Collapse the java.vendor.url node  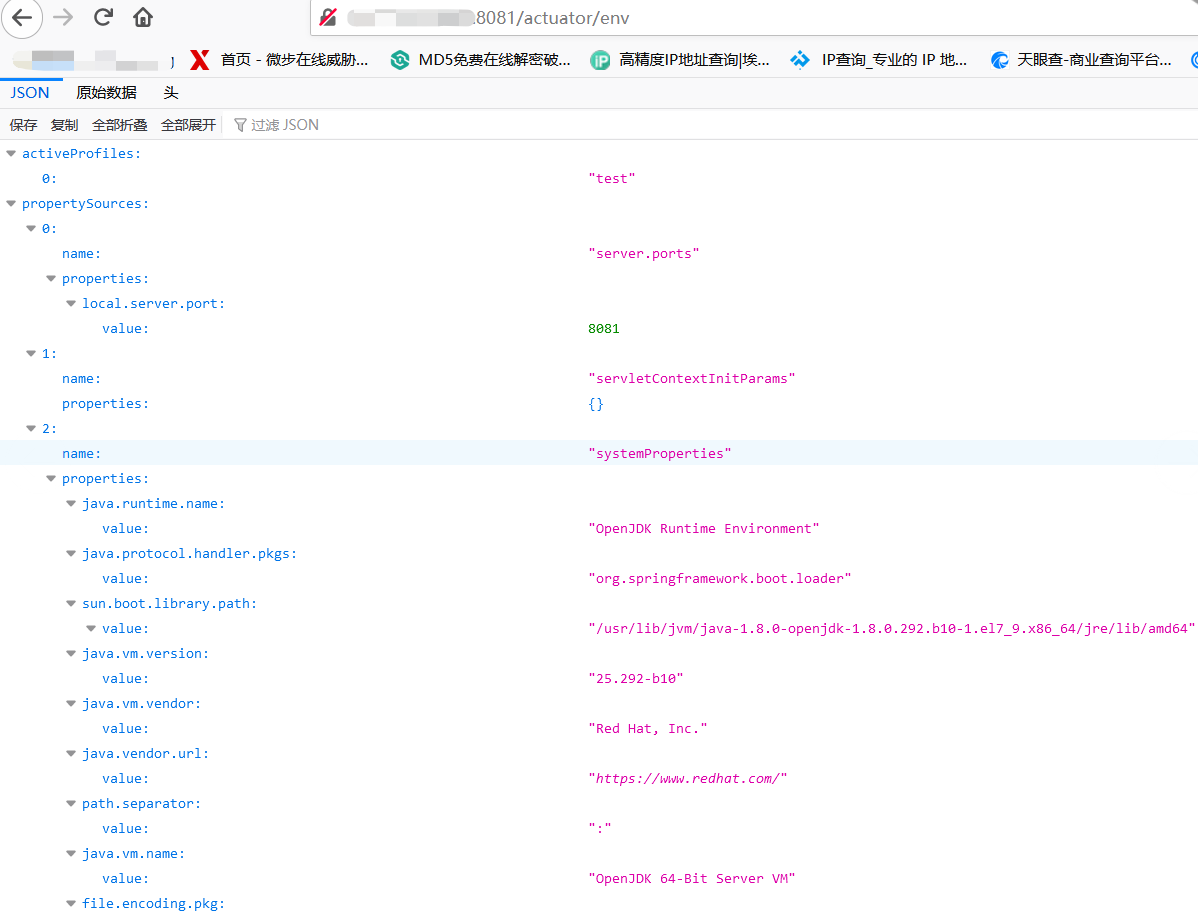(x=71, y=753)
